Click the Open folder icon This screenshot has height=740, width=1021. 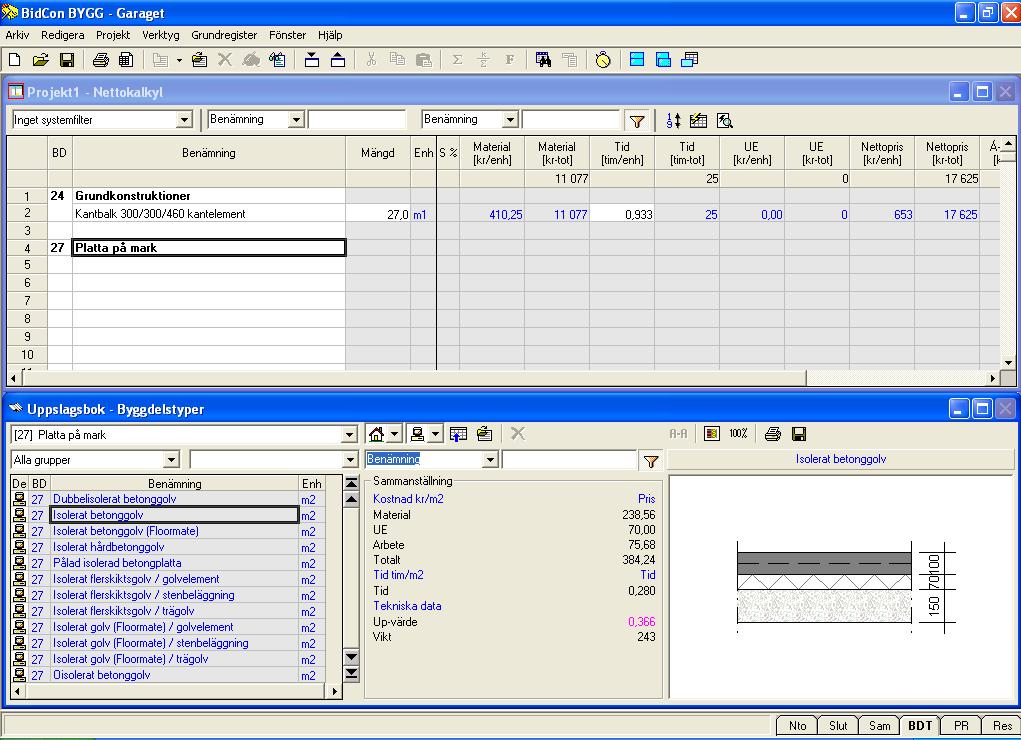[x=40, y=60]
